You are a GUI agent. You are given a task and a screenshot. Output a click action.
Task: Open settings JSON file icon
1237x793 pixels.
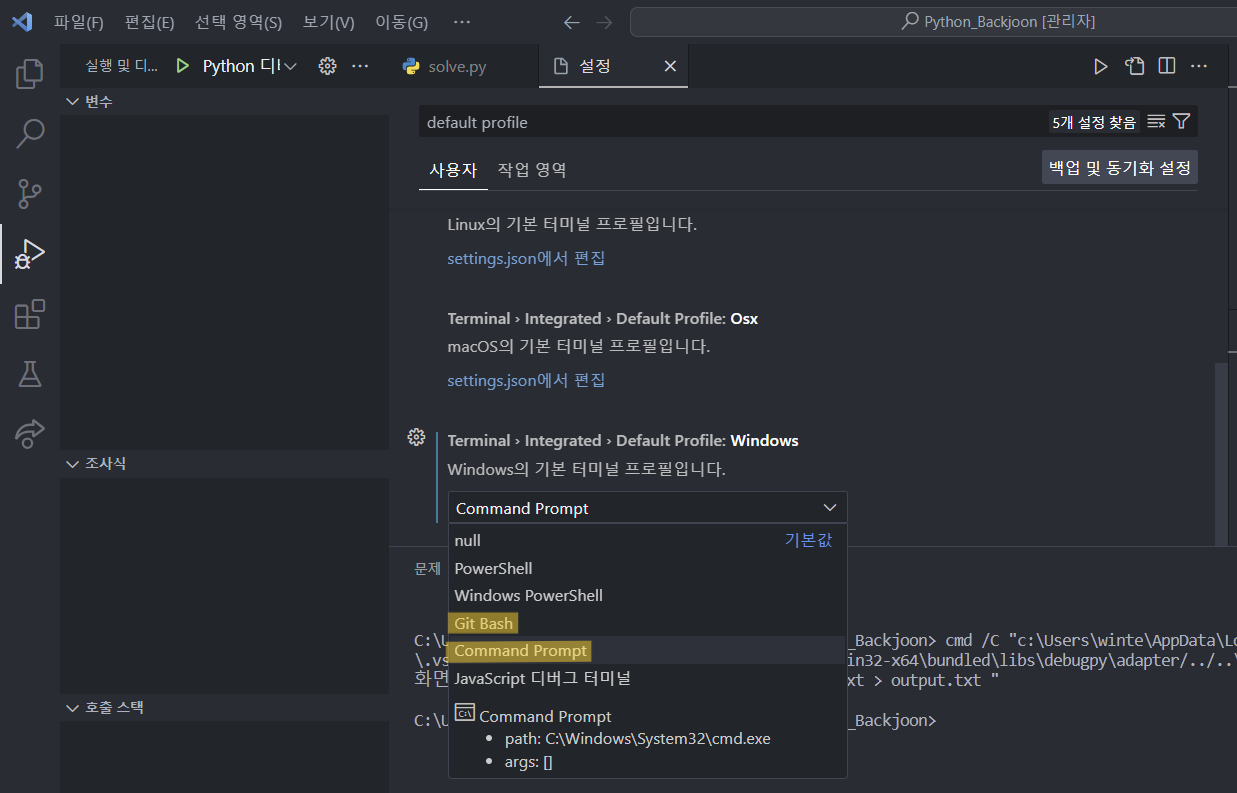[1134, 66]
